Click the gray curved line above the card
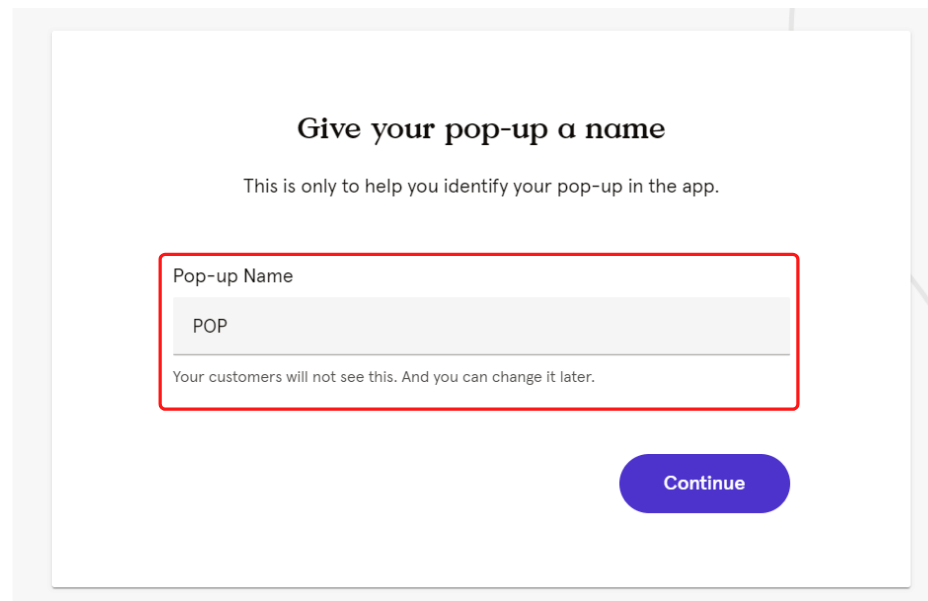The width and height of the screenshot is (928, 601). tap(791, 19)
